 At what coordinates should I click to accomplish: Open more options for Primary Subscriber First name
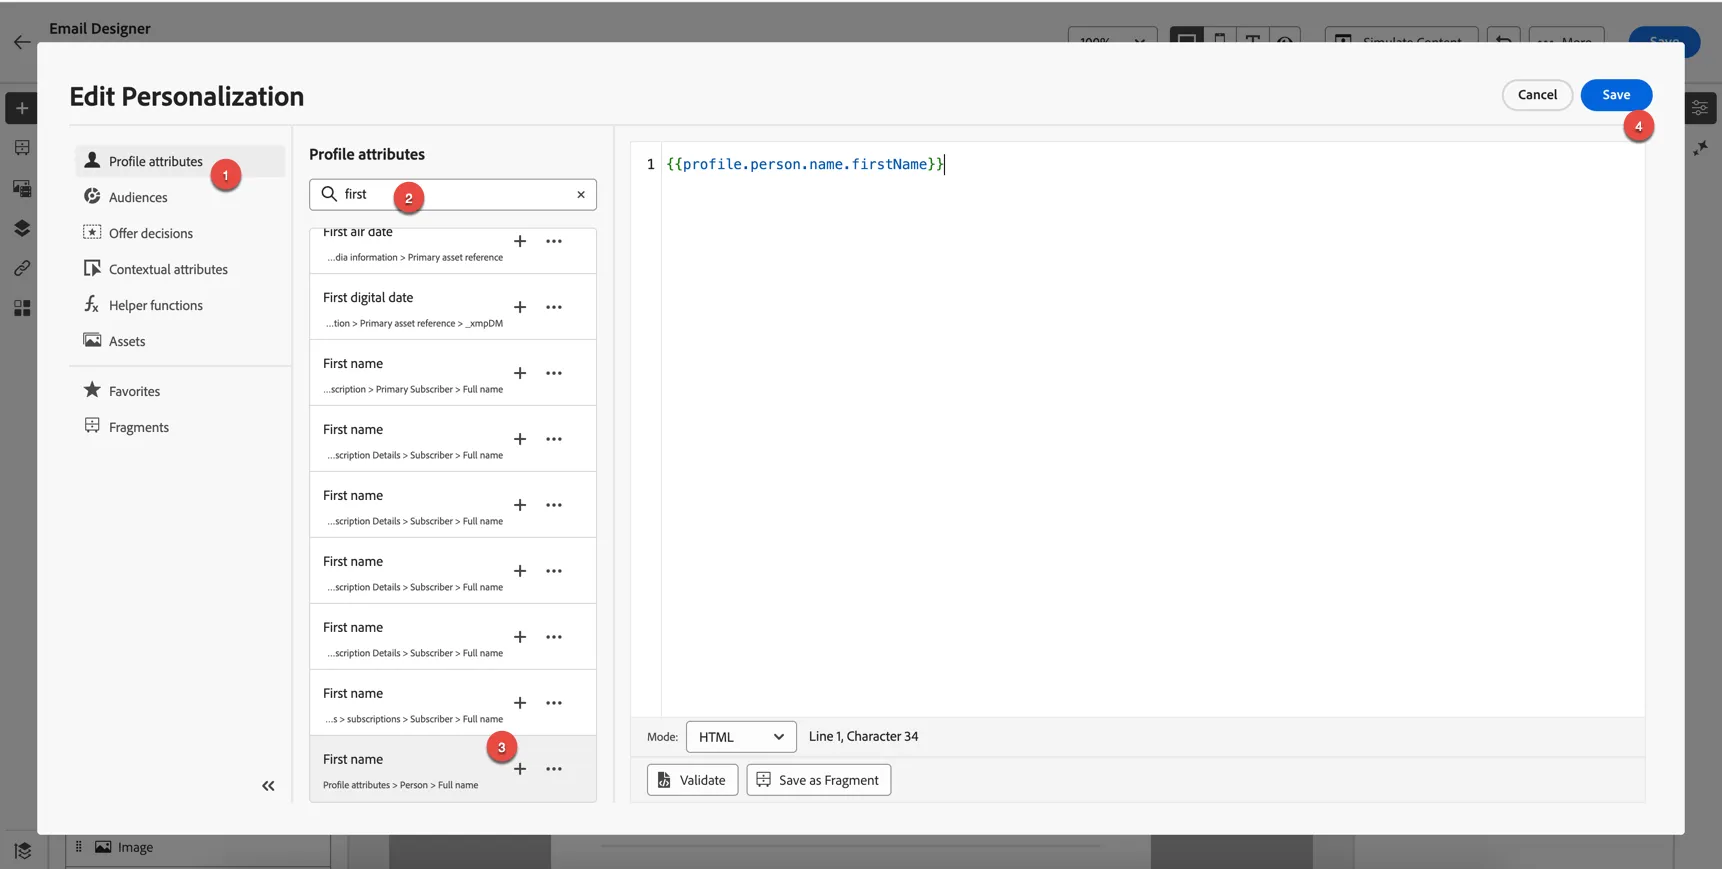pos(554,373)
